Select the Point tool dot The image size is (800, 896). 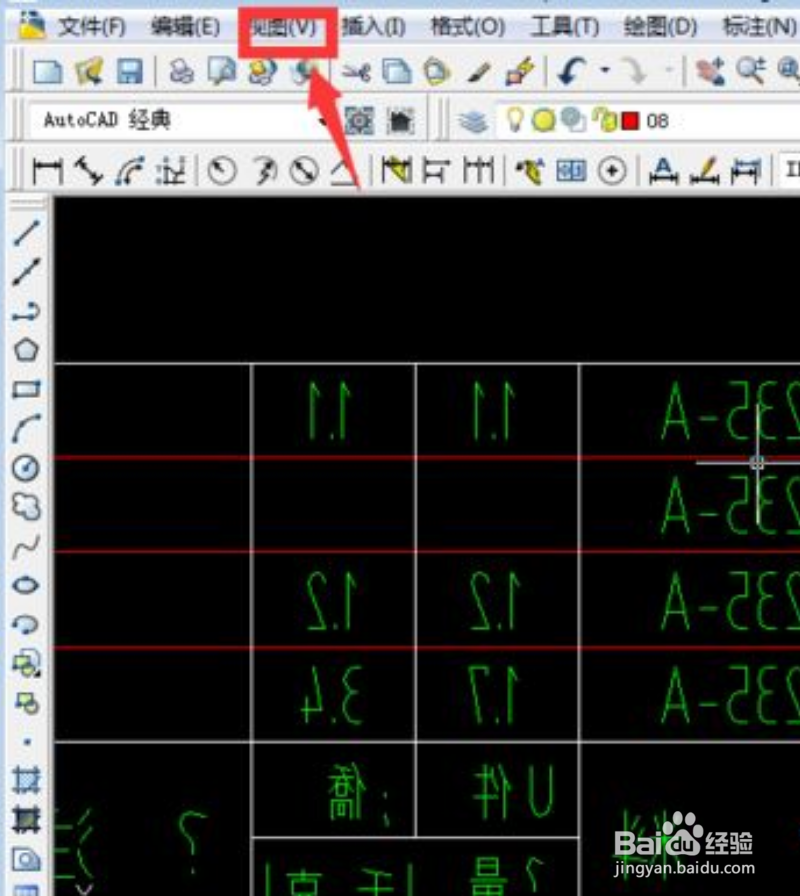point(26,742)
